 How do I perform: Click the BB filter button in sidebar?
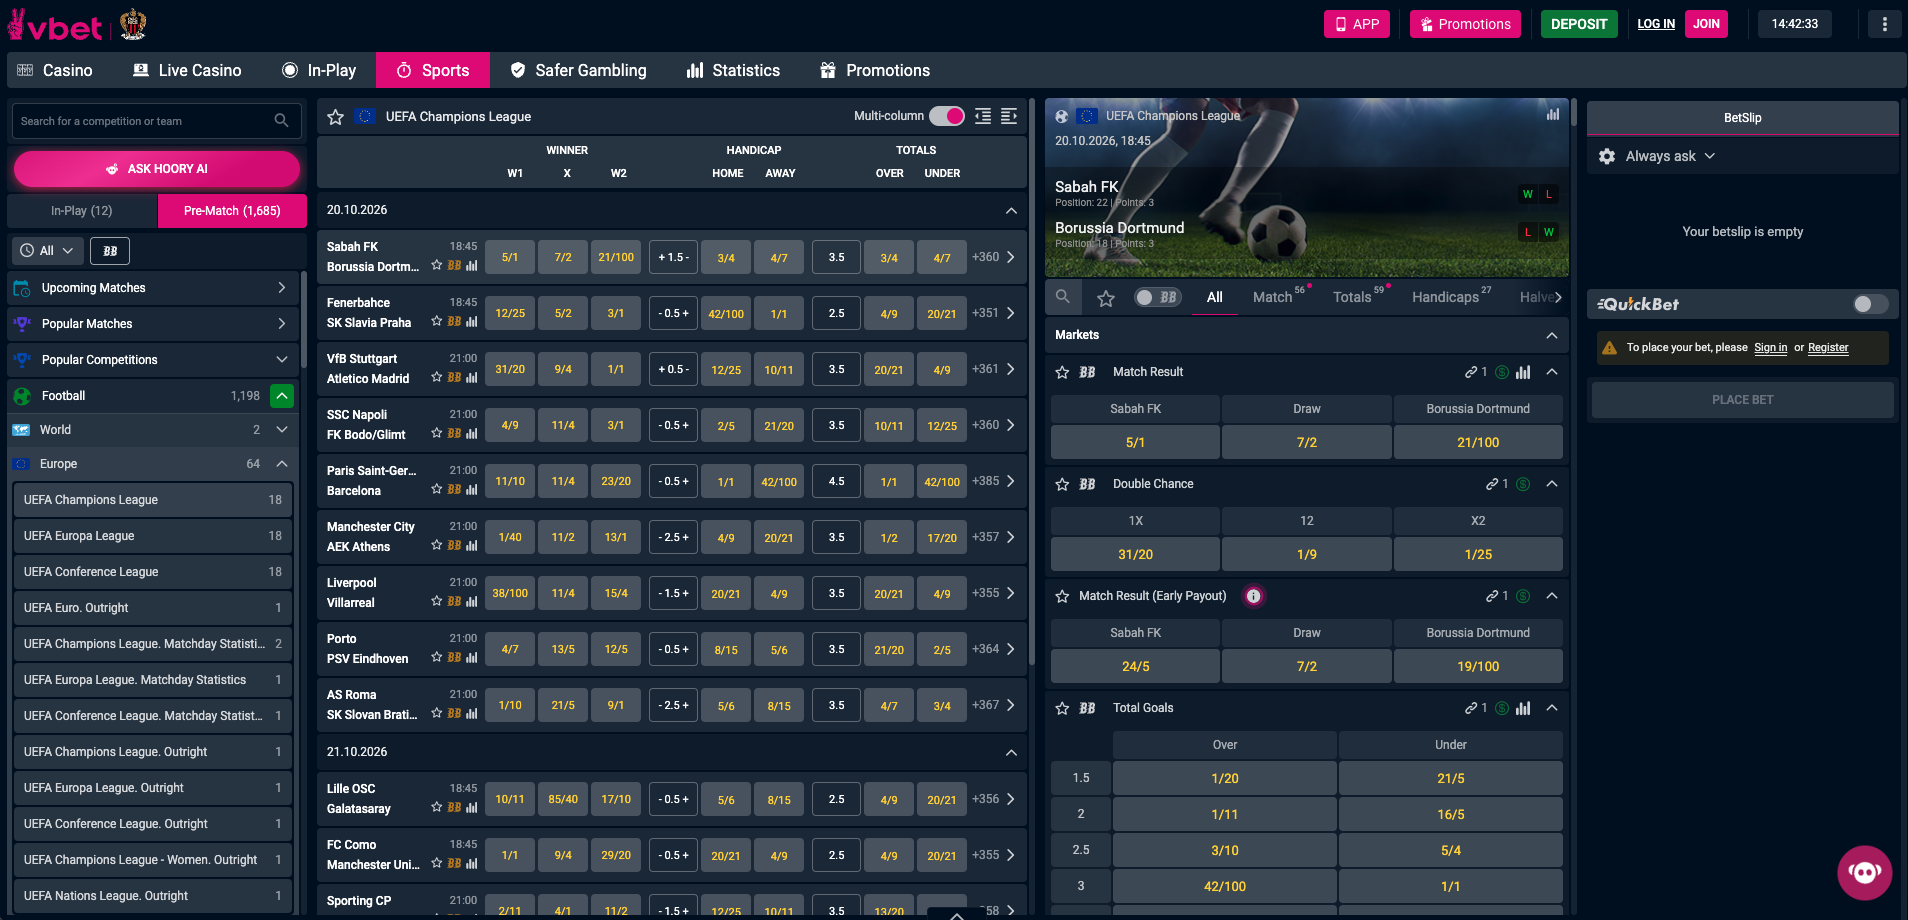click(110, 251)
